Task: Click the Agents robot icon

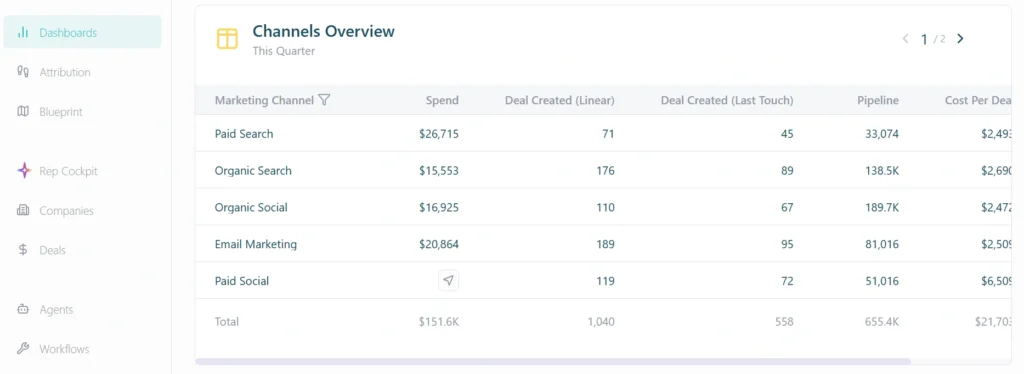Action: (23, 309)
